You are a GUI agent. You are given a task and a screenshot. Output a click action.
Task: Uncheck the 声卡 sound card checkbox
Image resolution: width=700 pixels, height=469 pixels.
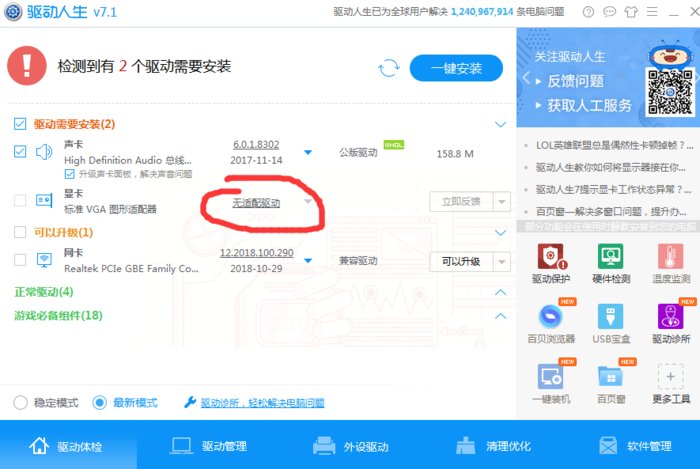pyautogui.click(x=20, y=151)
